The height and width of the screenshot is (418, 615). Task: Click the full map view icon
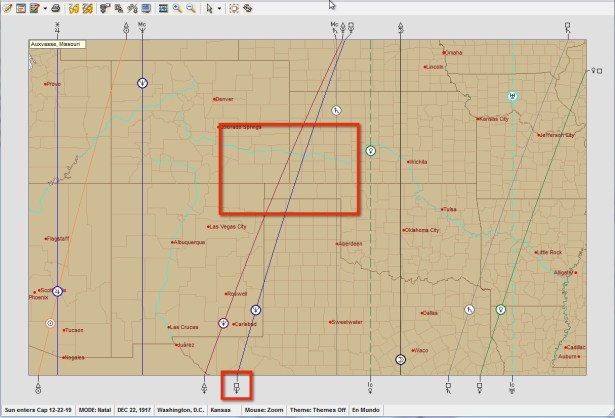[163, 8]
